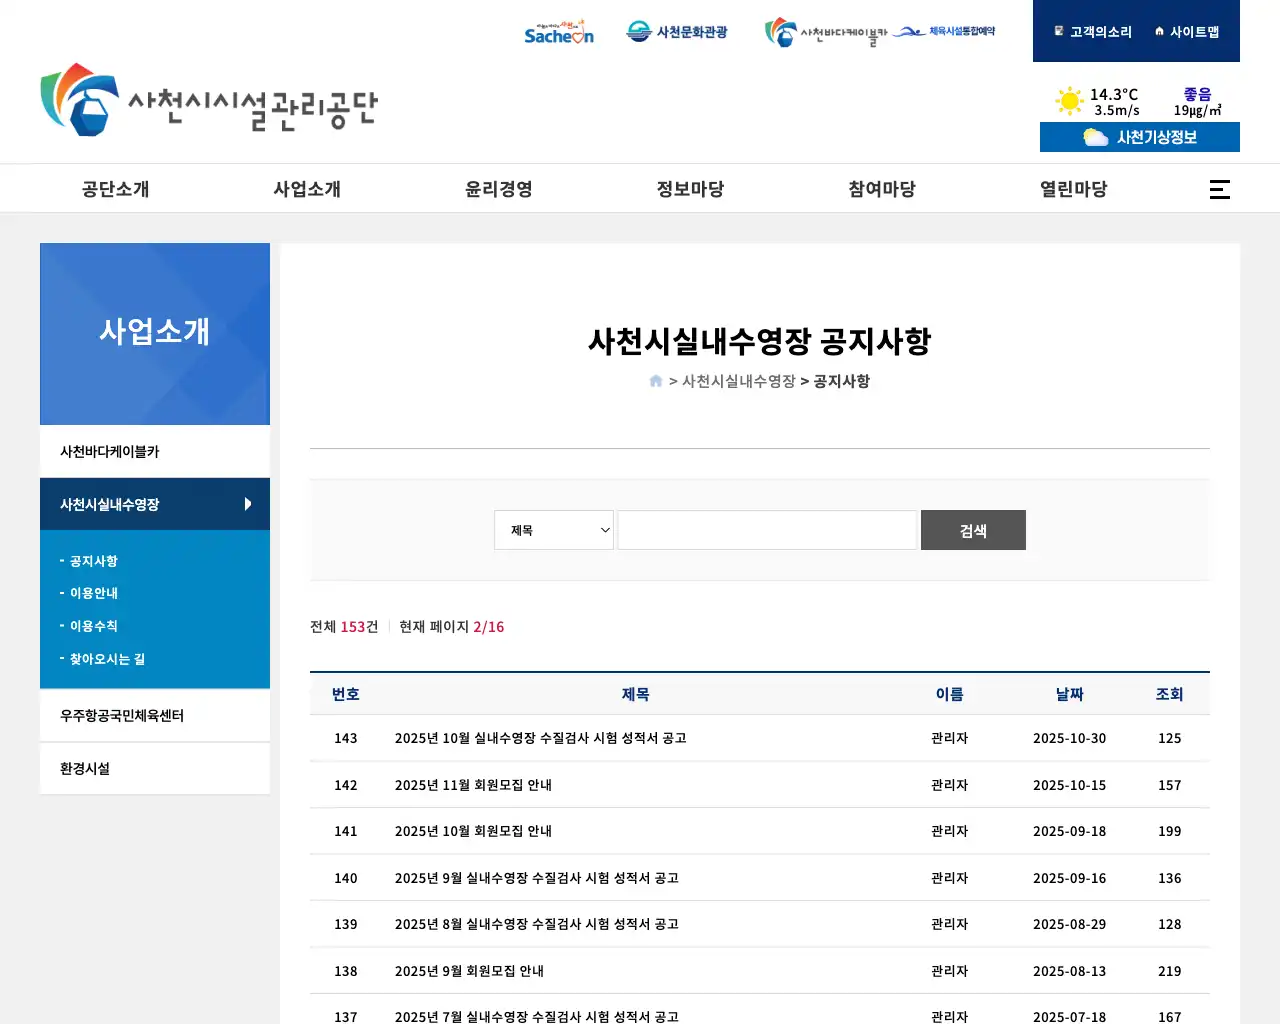Open post 2025년 11월 회원모집 안내
This screenshot has height=1024, width=1280.
[x=474, y=785]
